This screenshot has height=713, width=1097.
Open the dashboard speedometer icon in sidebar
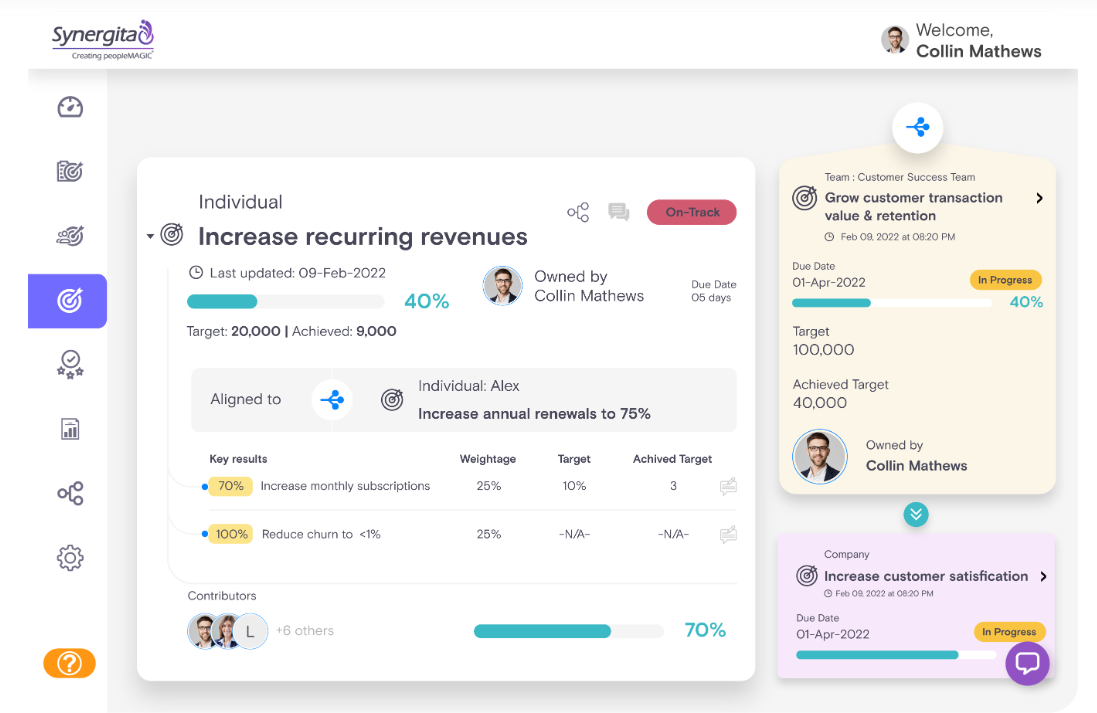pyautogui.click(x=70, y=107)
